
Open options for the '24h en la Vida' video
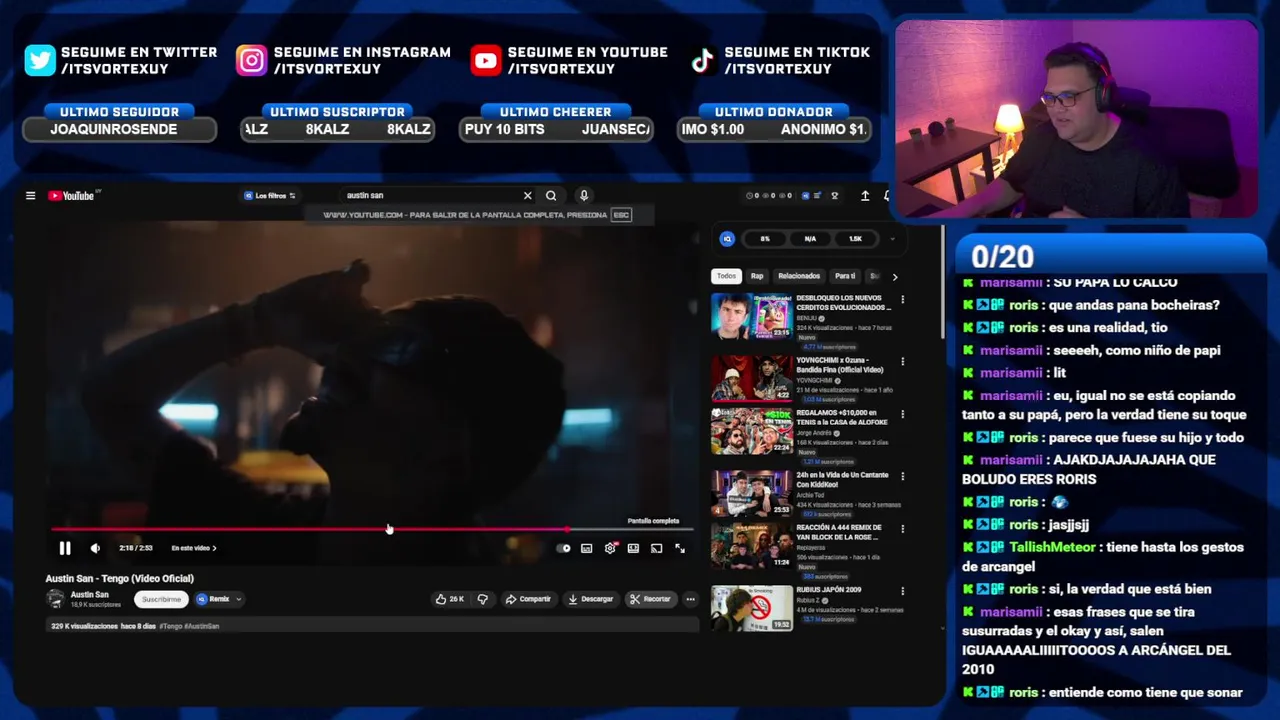pos(902,476)
